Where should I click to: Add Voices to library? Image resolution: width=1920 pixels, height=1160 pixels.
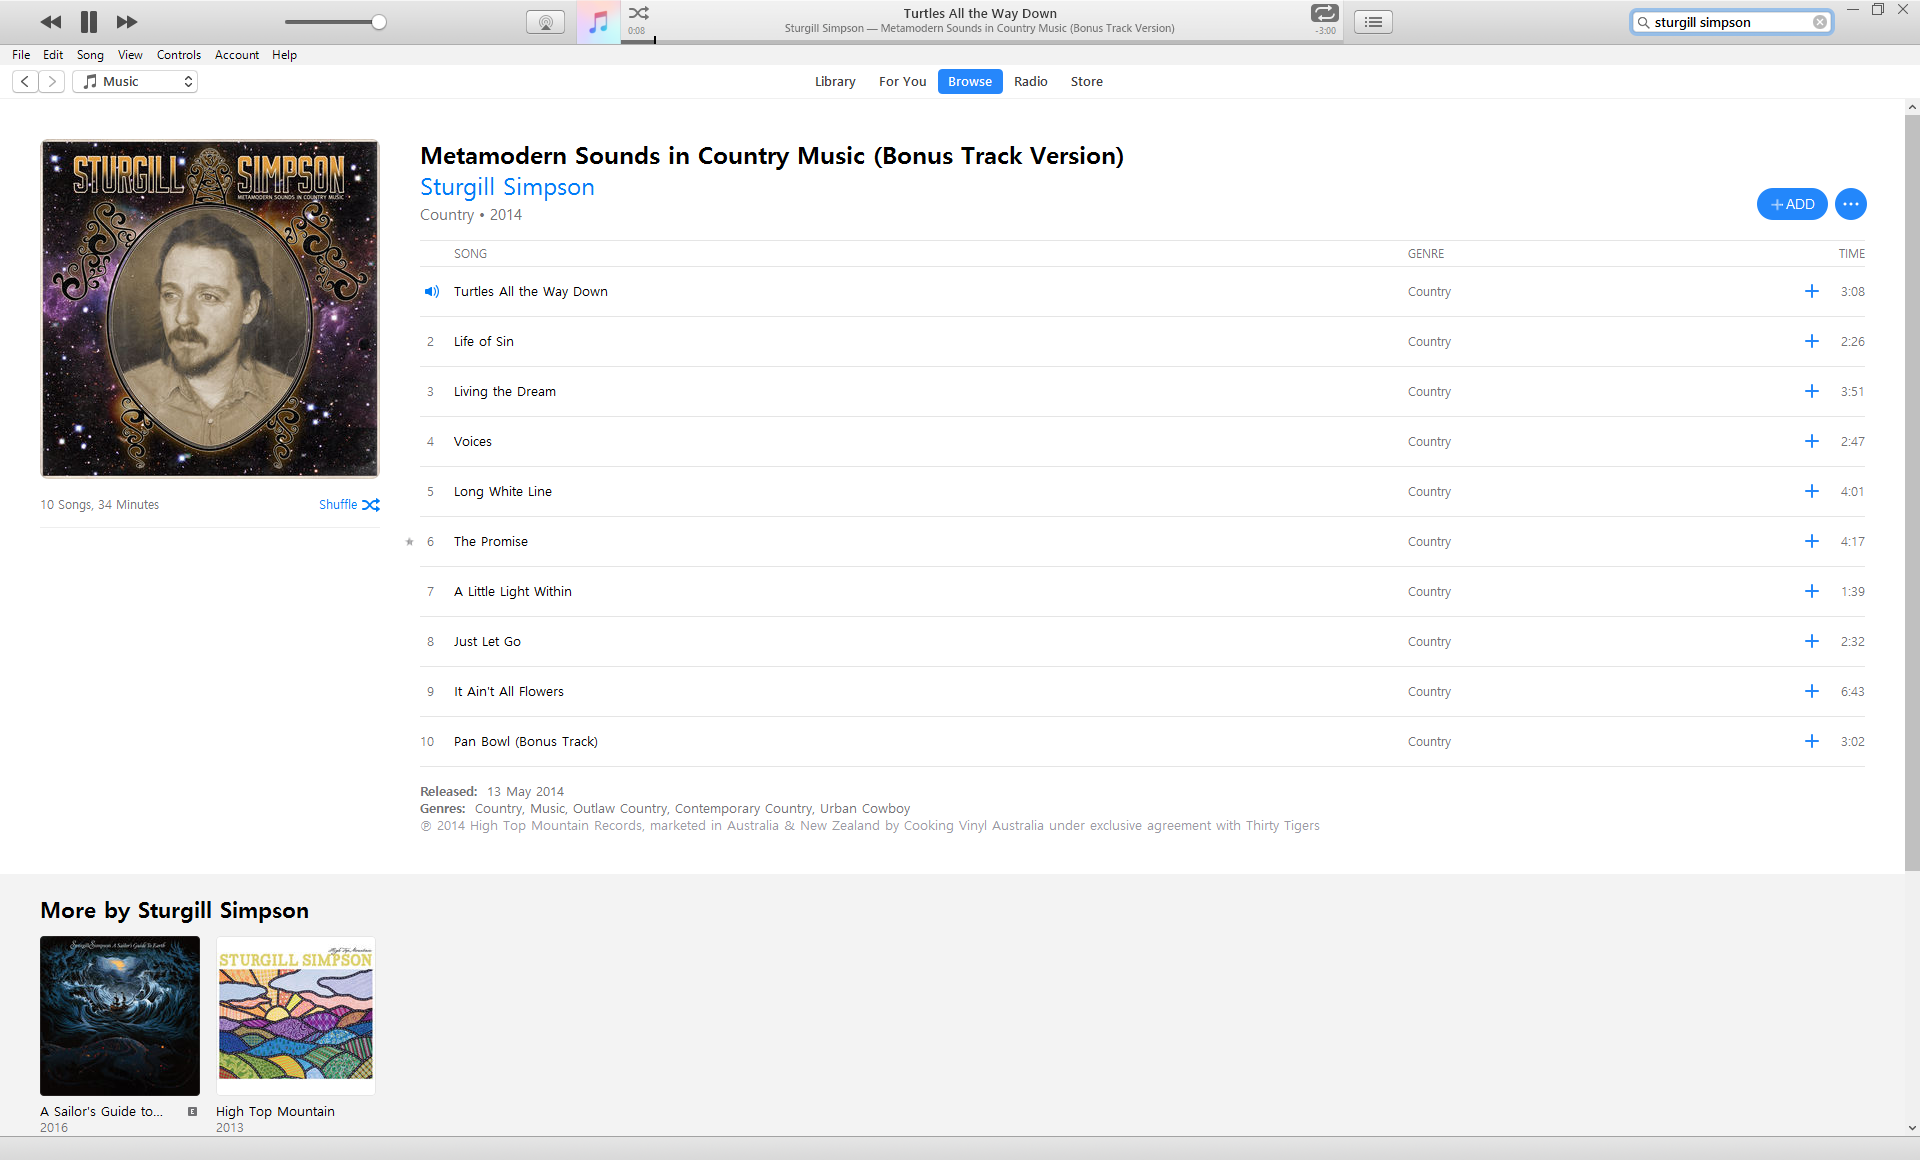1811,441
